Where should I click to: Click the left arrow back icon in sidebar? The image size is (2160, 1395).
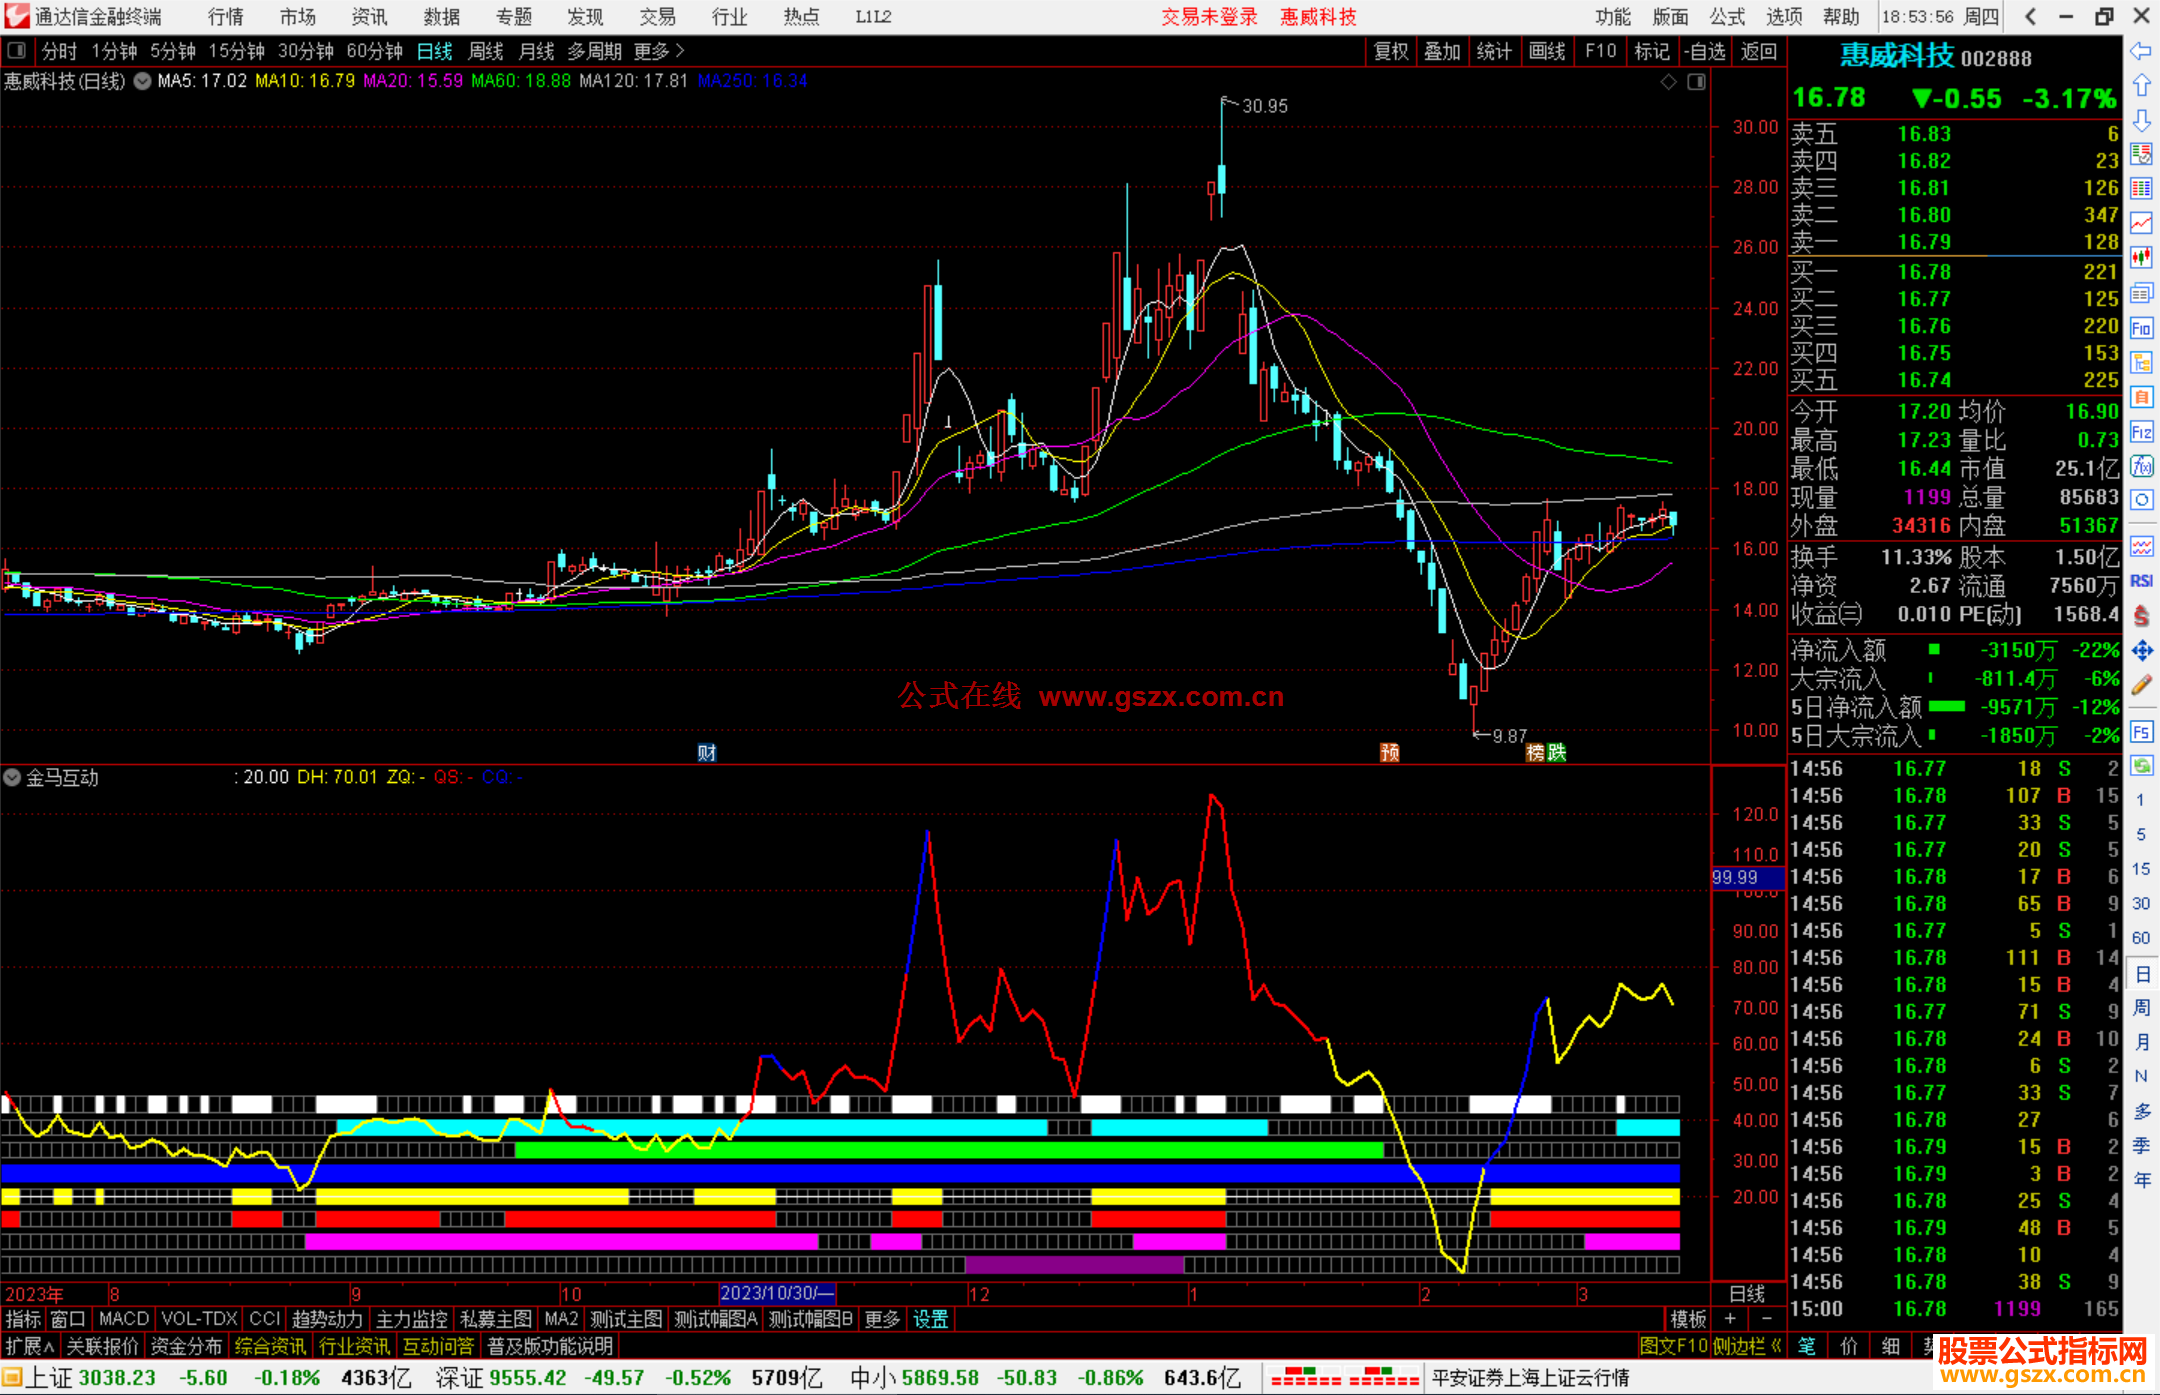tap(2141, 51)
